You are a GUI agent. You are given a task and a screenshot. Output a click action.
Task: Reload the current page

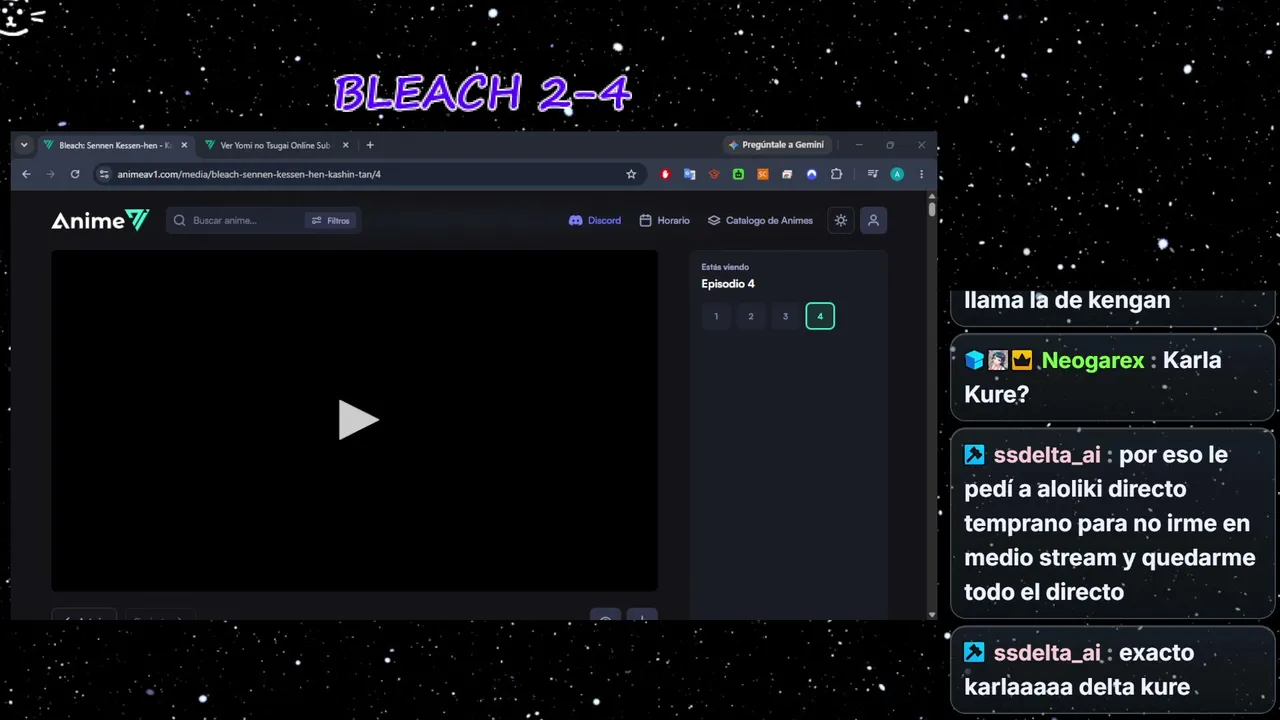pyautogui.click(x=75, y=174)
